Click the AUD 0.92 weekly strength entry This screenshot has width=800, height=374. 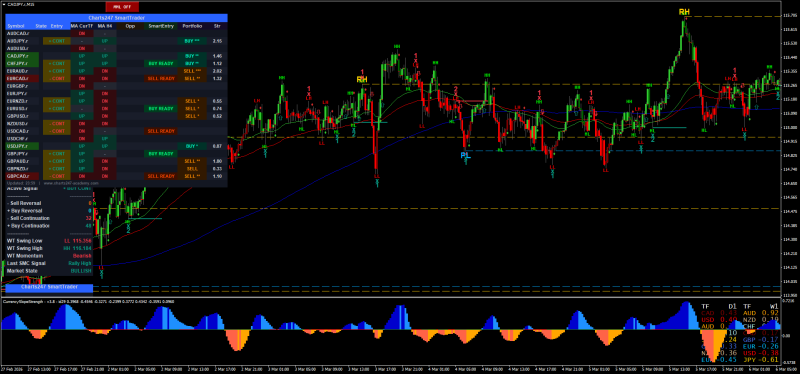click(x=761, y=313)
